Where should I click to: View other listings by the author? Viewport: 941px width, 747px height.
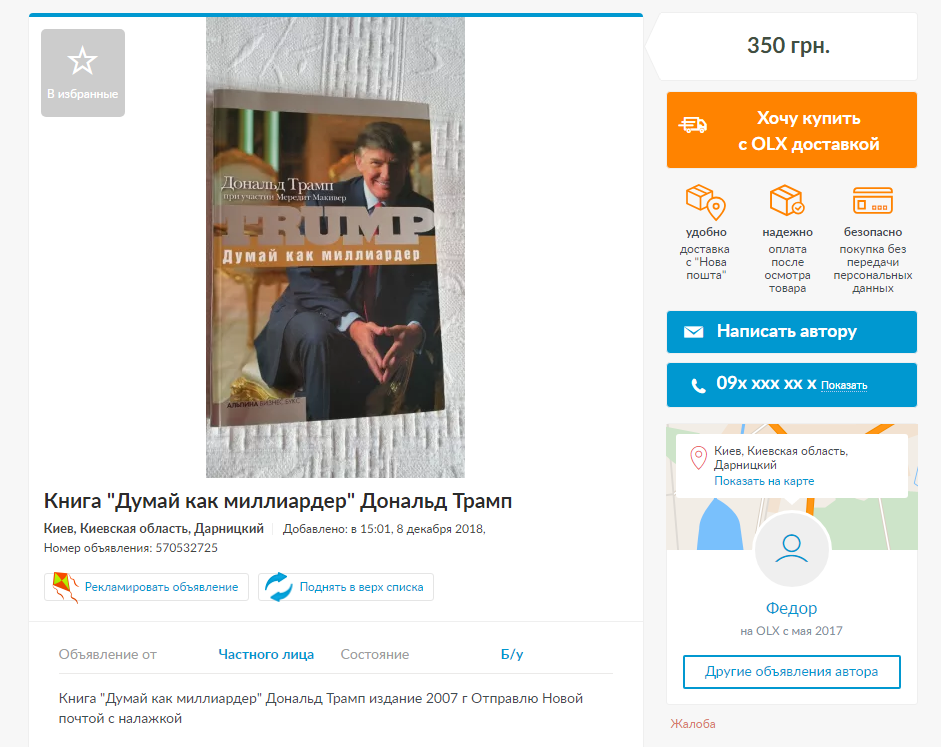point(792,672)
